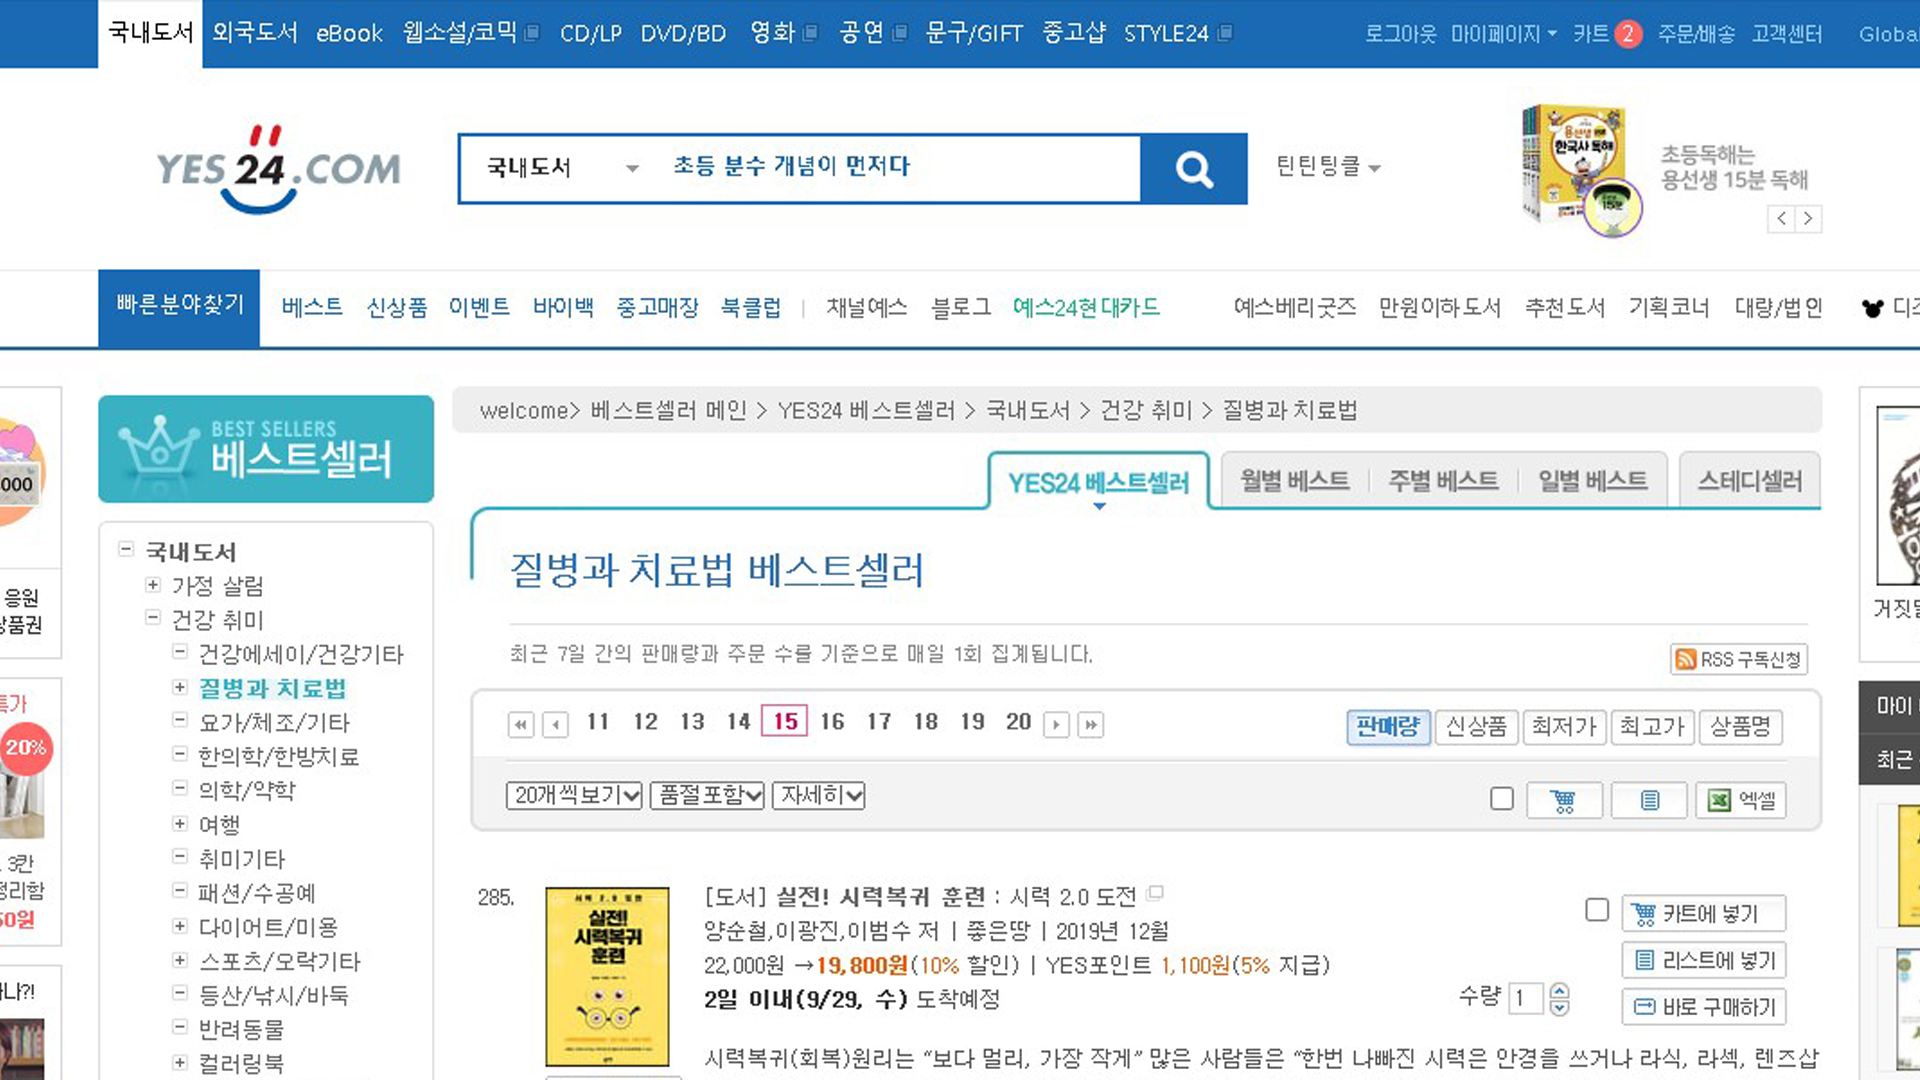This screenshot has height=1080, width=1920.
Task: Click 바로 구매하기 for book 285
Action: click(1704, 1007)
